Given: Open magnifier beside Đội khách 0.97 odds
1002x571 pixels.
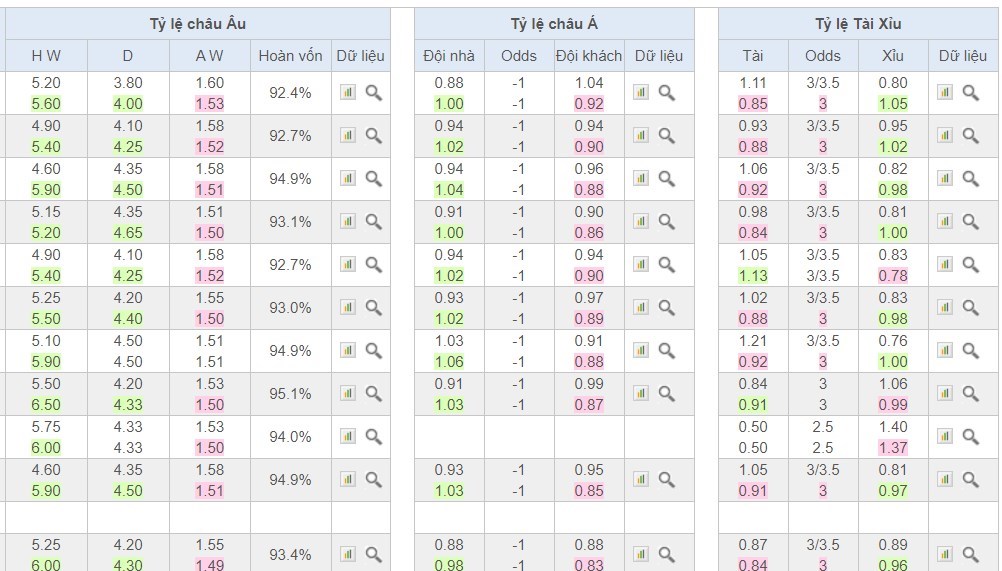Looking at the screenshot, I should pos(667,308).
